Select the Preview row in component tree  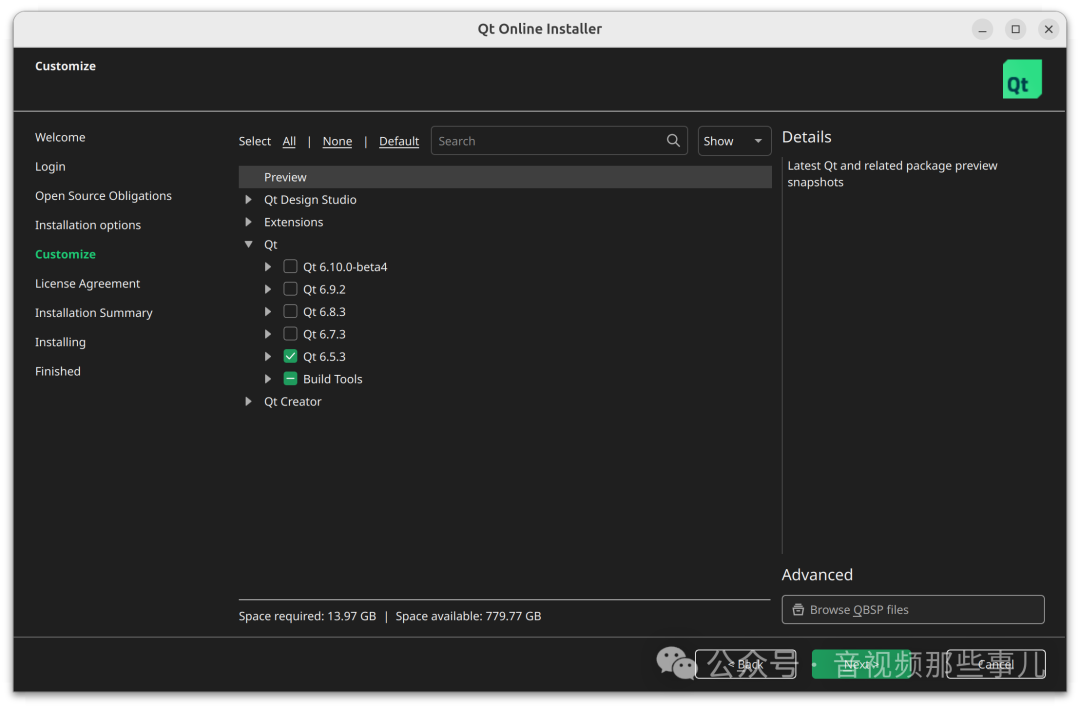(505, 177)
